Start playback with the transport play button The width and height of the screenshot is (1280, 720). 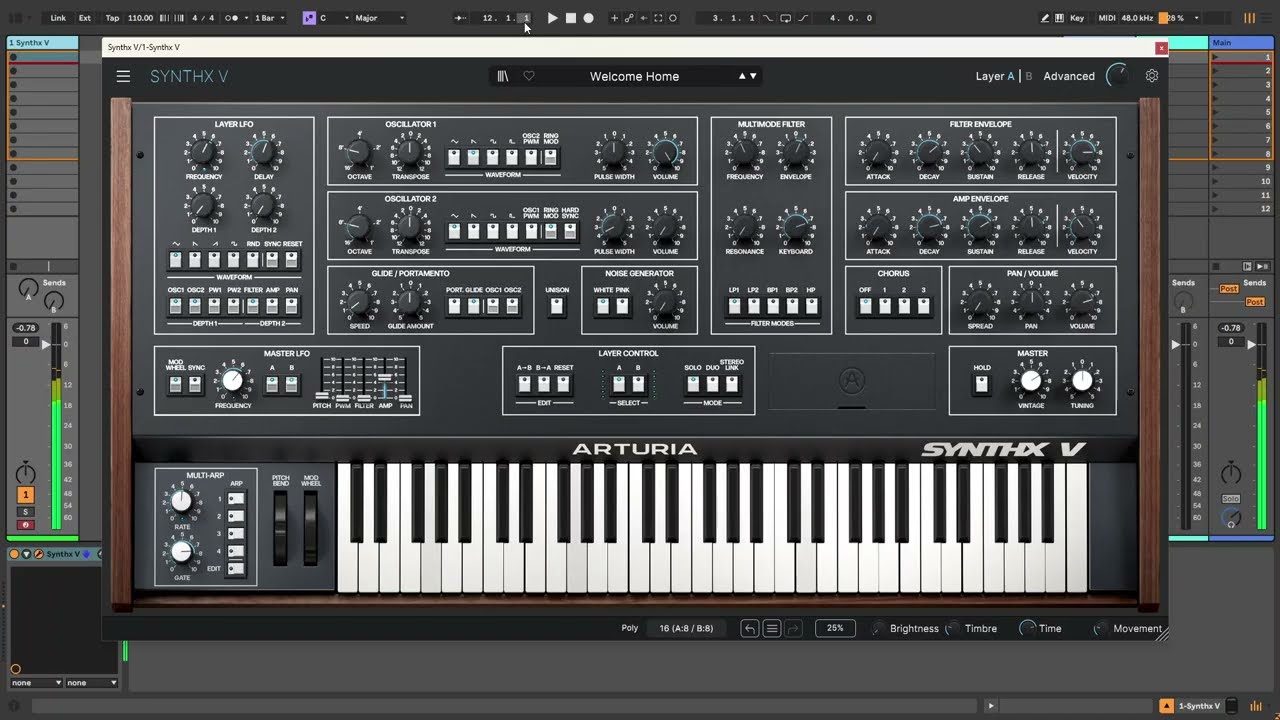(x=552, y=18)
